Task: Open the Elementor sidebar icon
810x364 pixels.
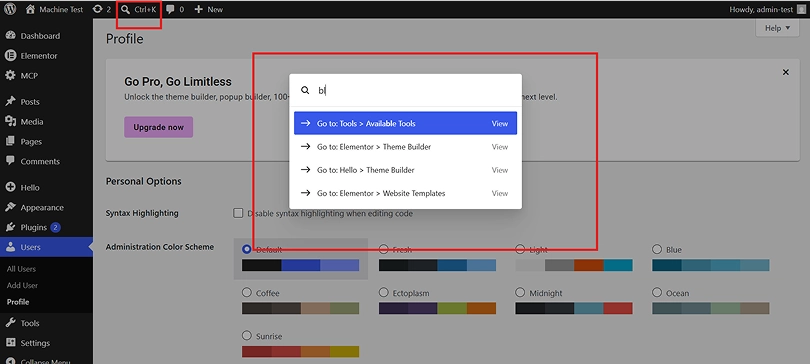Action: [x=10, y=56]
